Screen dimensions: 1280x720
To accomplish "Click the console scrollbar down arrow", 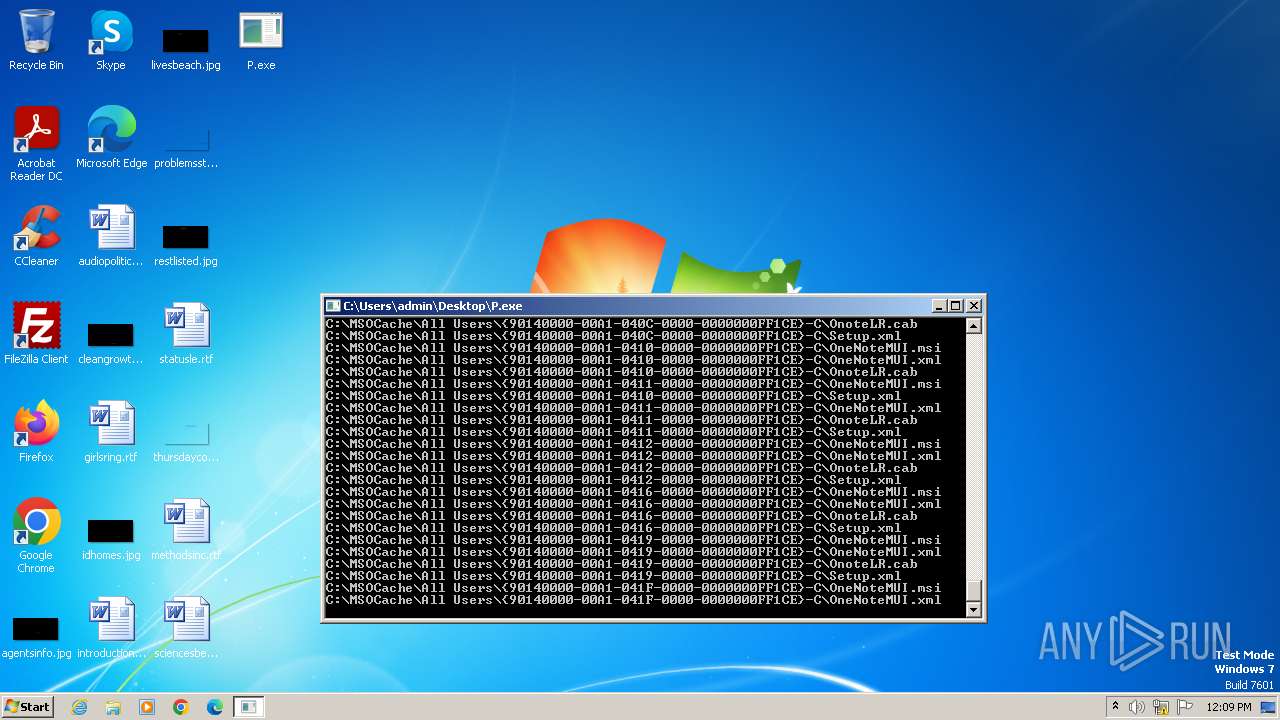I will click(x=974, y=610).
